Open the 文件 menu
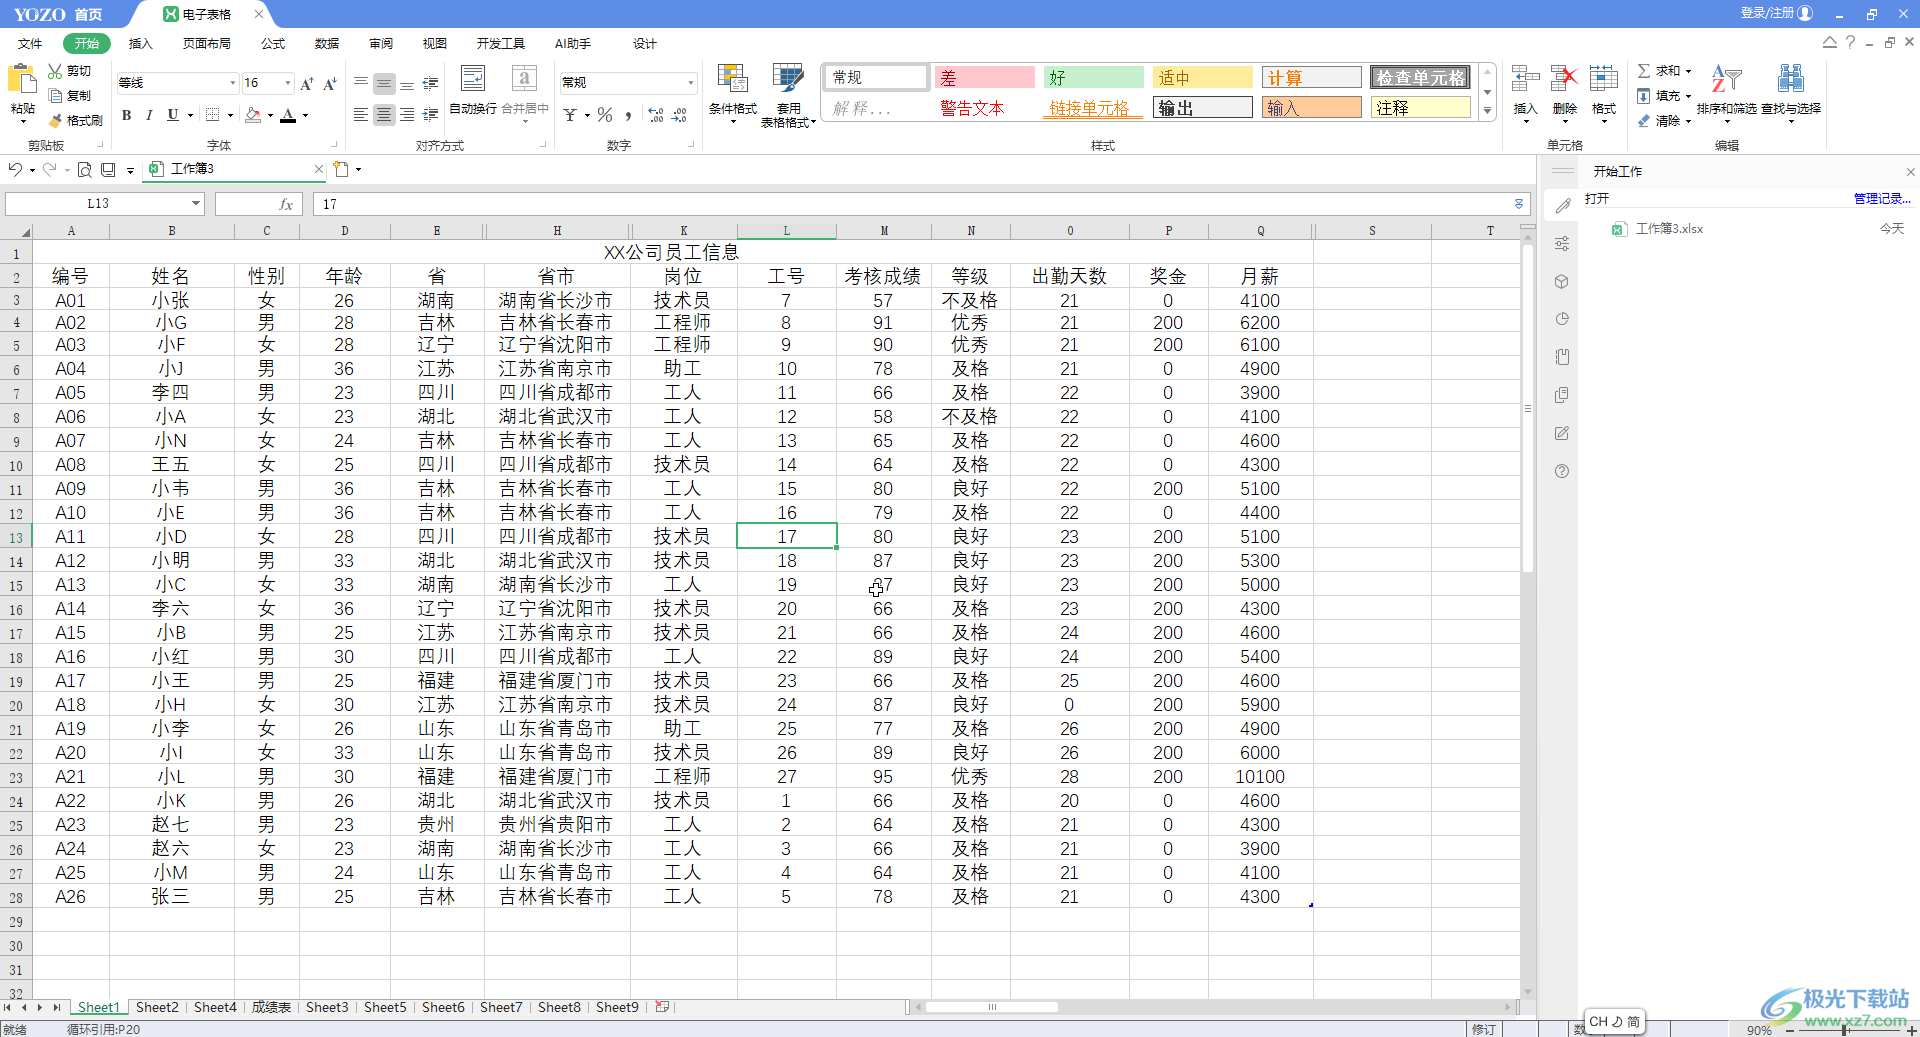The width and height of the screenshot is (1920, 1037). pos(30,44)
